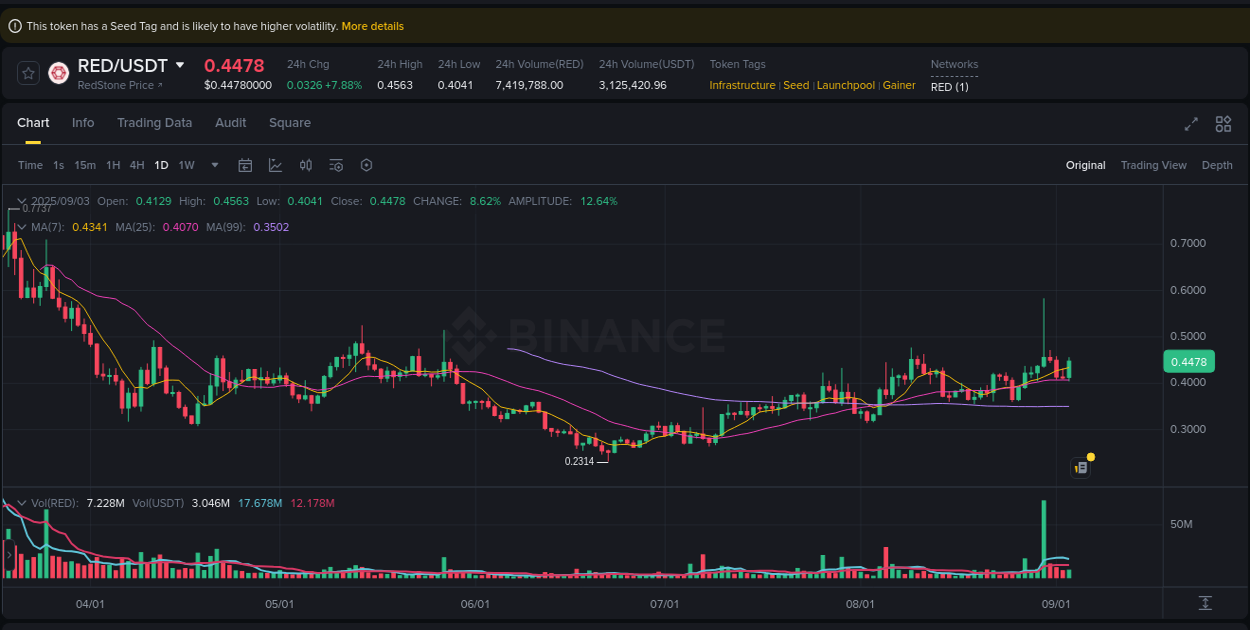Select the chart overlay line icon

pos(276,165)
